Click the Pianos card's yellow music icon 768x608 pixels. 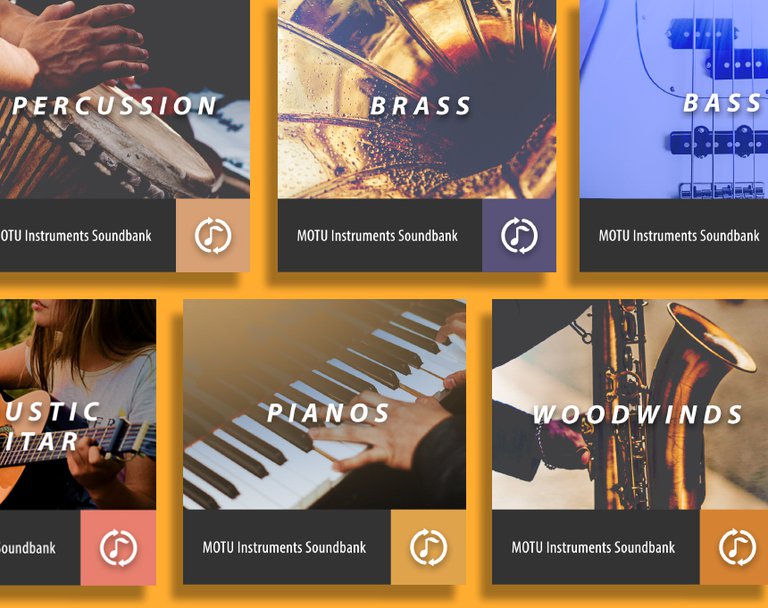point(429,547)
